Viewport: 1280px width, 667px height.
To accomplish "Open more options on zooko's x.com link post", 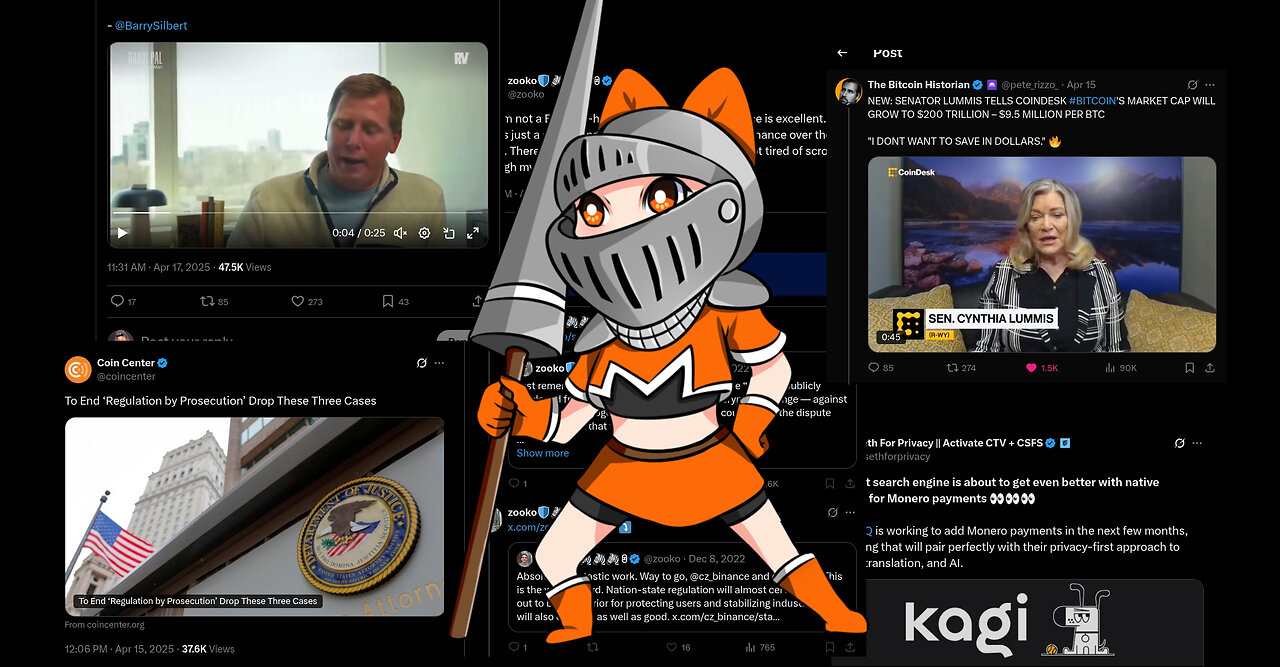I will 851,512.
